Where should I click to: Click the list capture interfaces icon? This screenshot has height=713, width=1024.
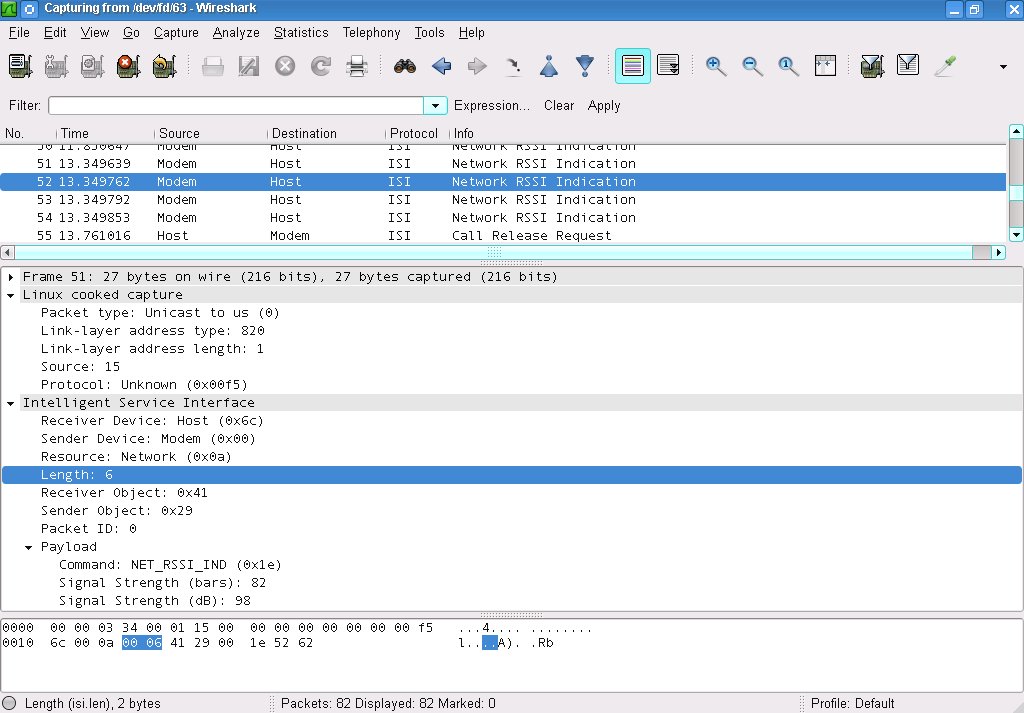[x=20, y=66]
